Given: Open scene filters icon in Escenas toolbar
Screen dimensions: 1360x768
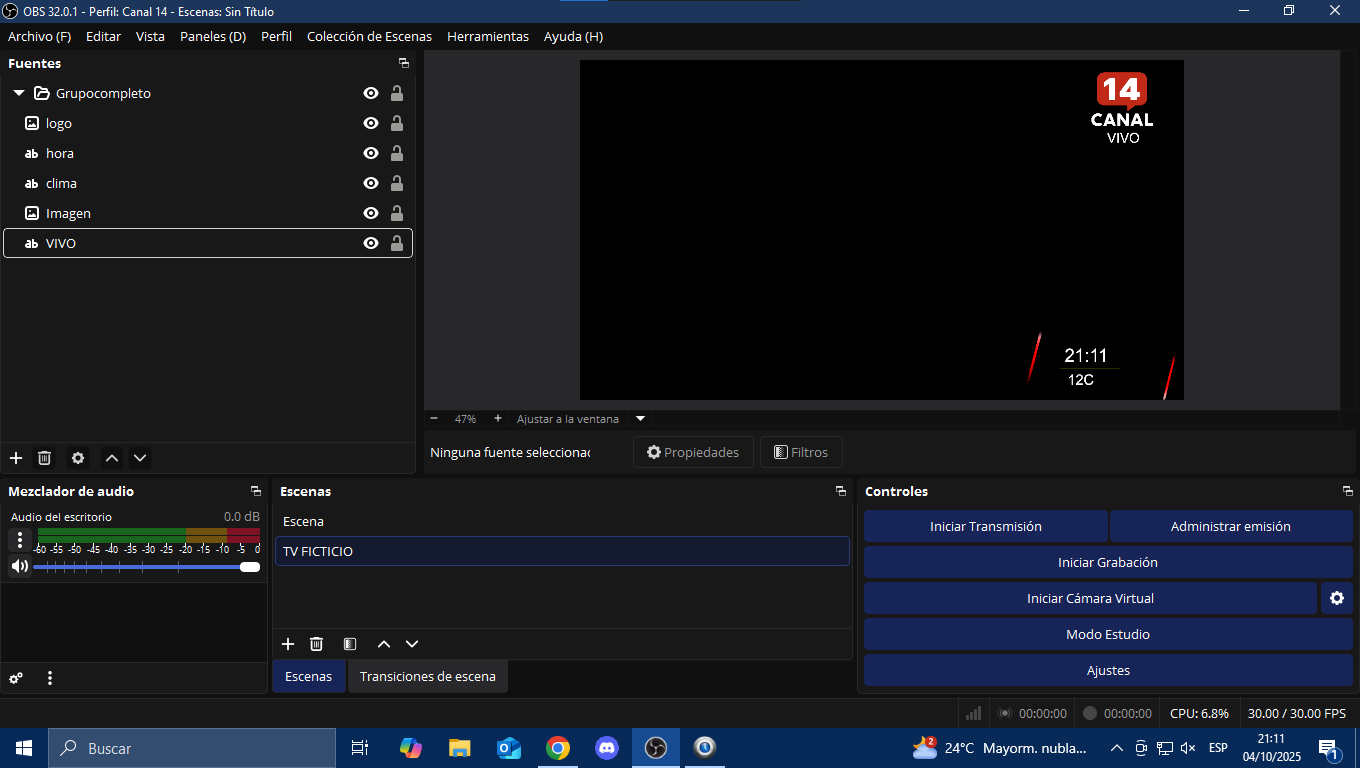Looking at the screenshot, I should 350,644.
